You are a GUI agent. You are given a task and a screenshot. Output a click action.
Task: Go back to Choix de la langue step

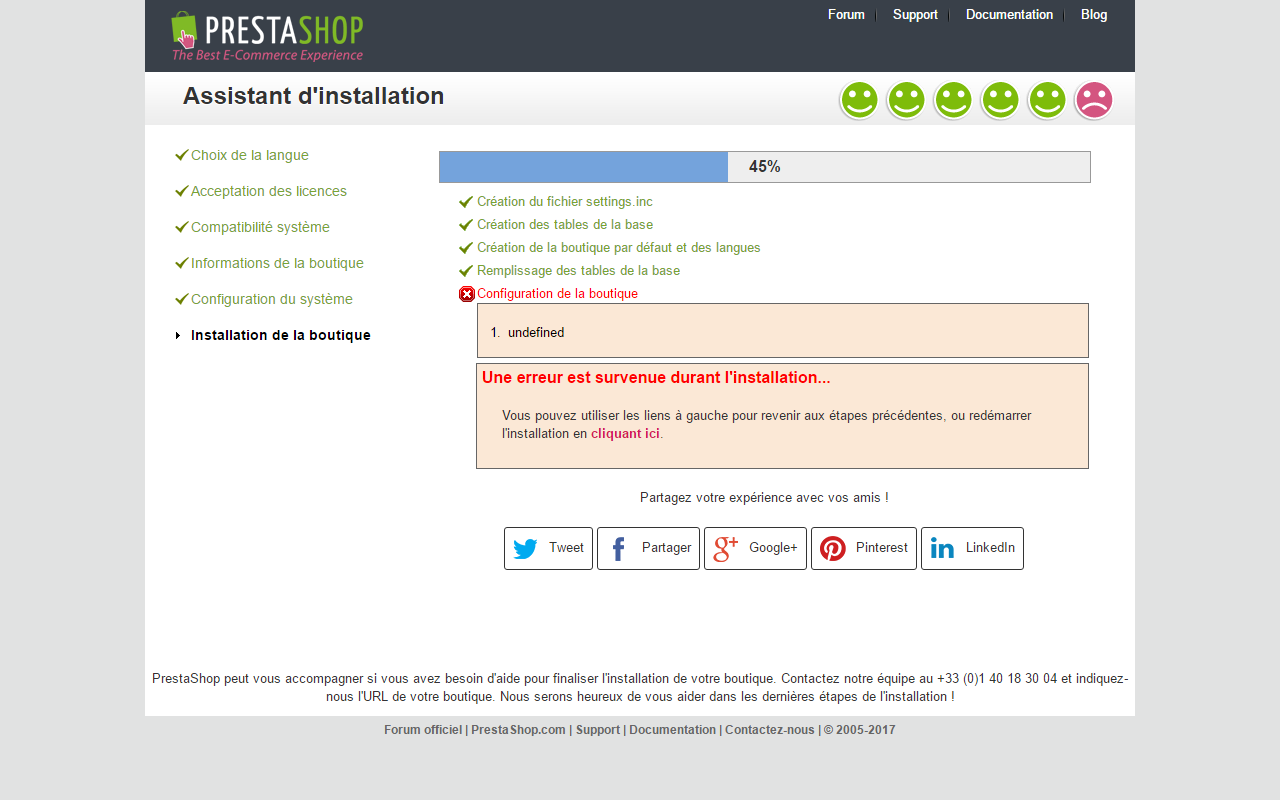coord(250,155)
